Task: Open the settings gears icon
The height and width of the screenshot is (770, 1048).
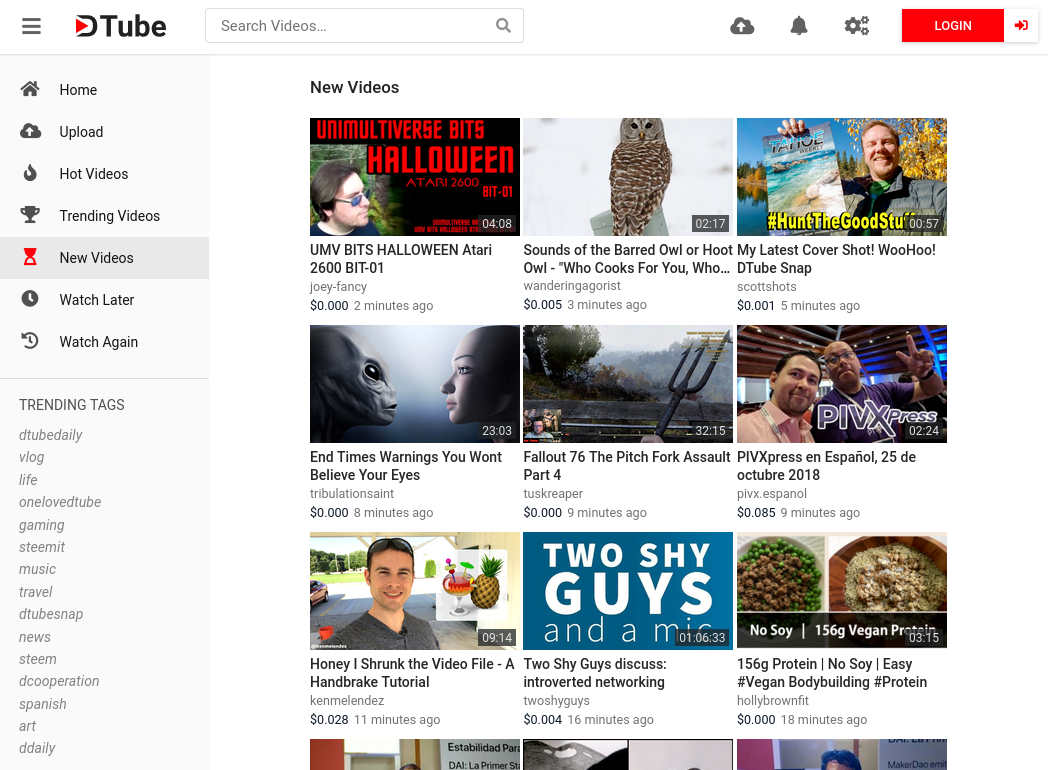Action: click(856, 26)
